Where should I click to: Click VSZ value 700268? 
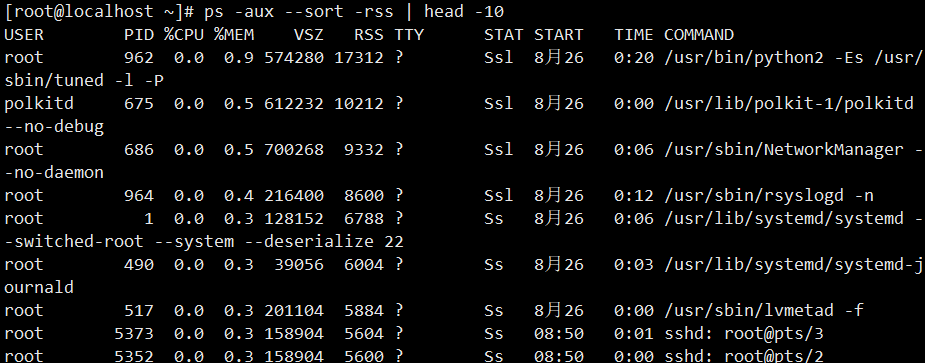coord(294,150)
